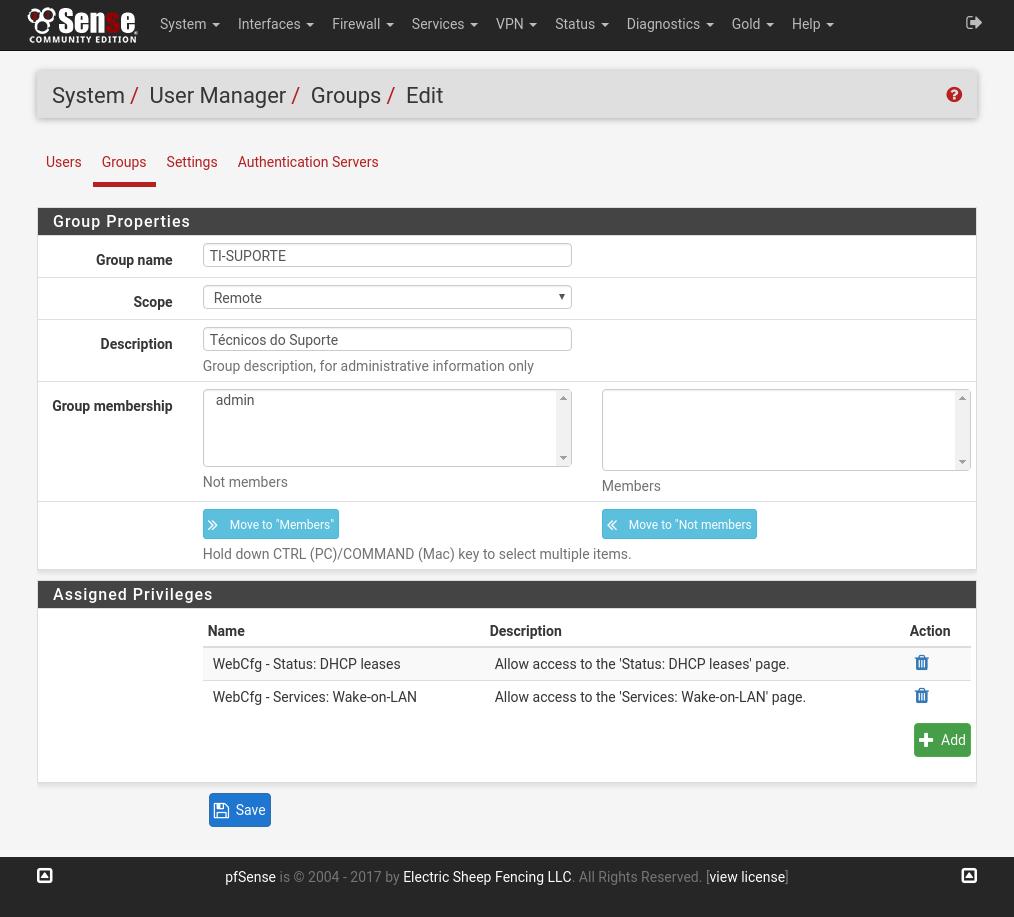Click the Action column header
Image resolution: width=1014 pixels, height=917 pixels.
click(930, 631)
